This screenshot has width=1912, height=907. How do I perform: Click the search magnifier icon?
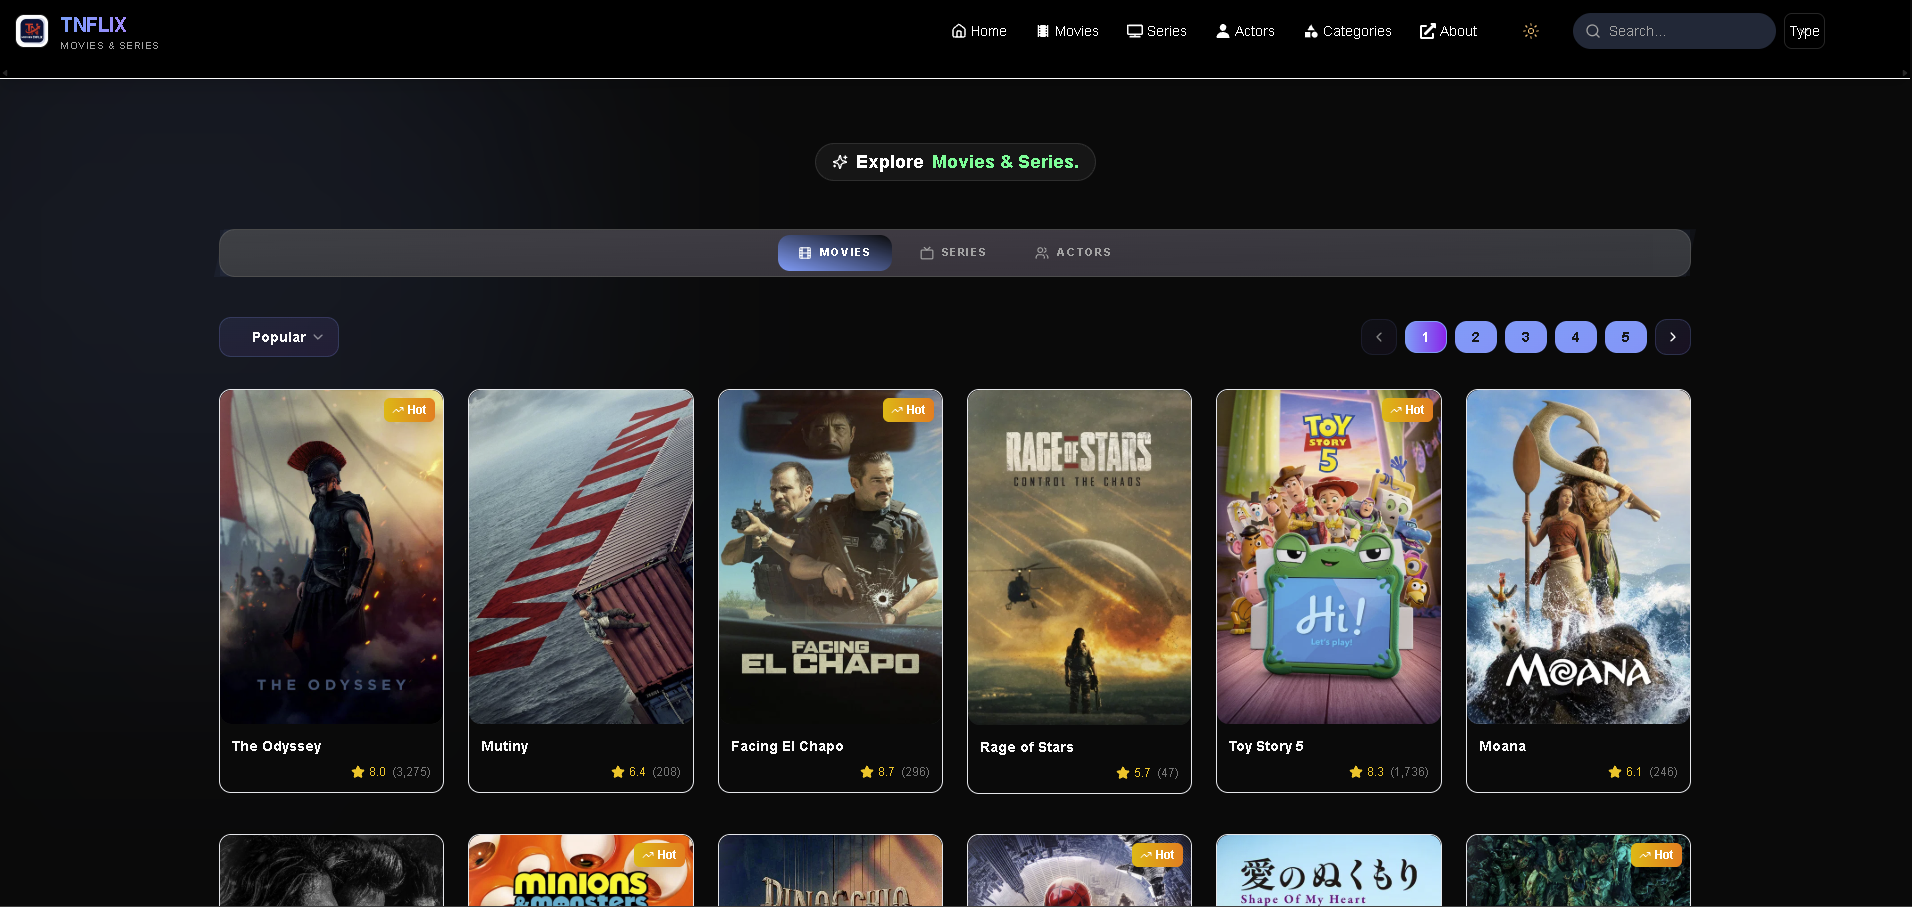[1593, 31]
